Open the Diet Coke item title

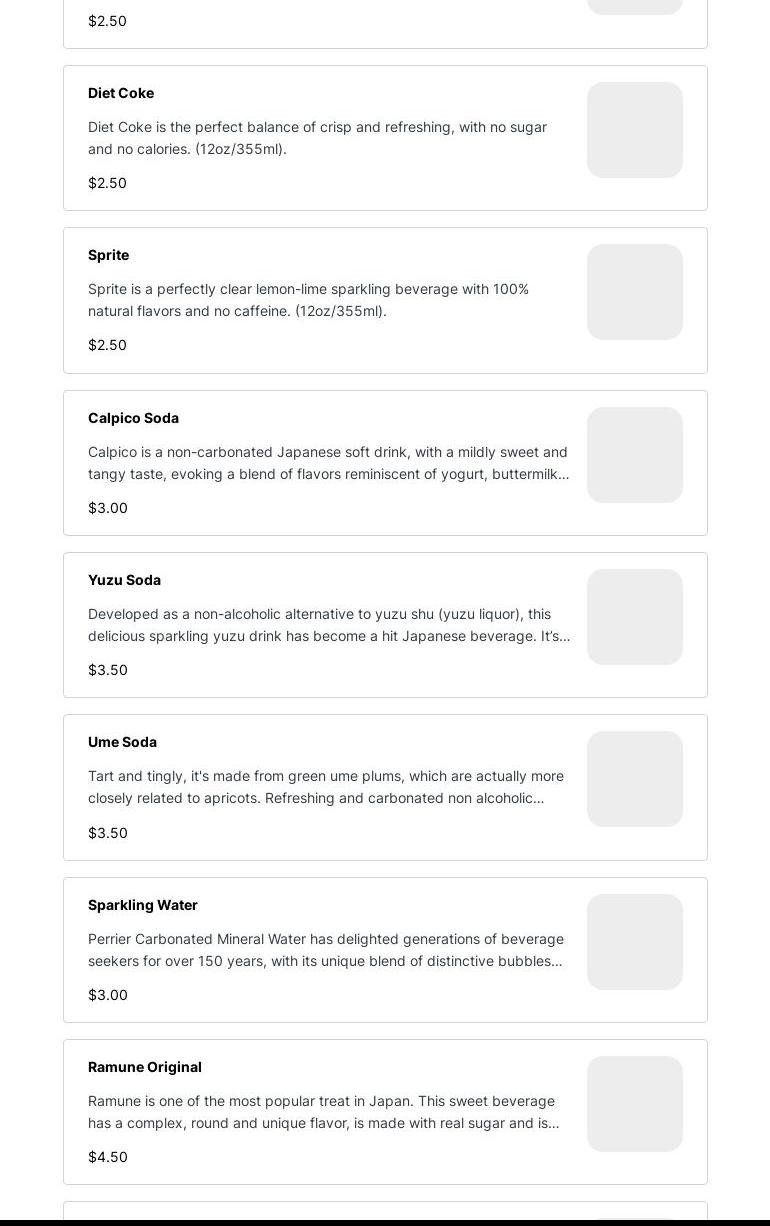point(121,93)
